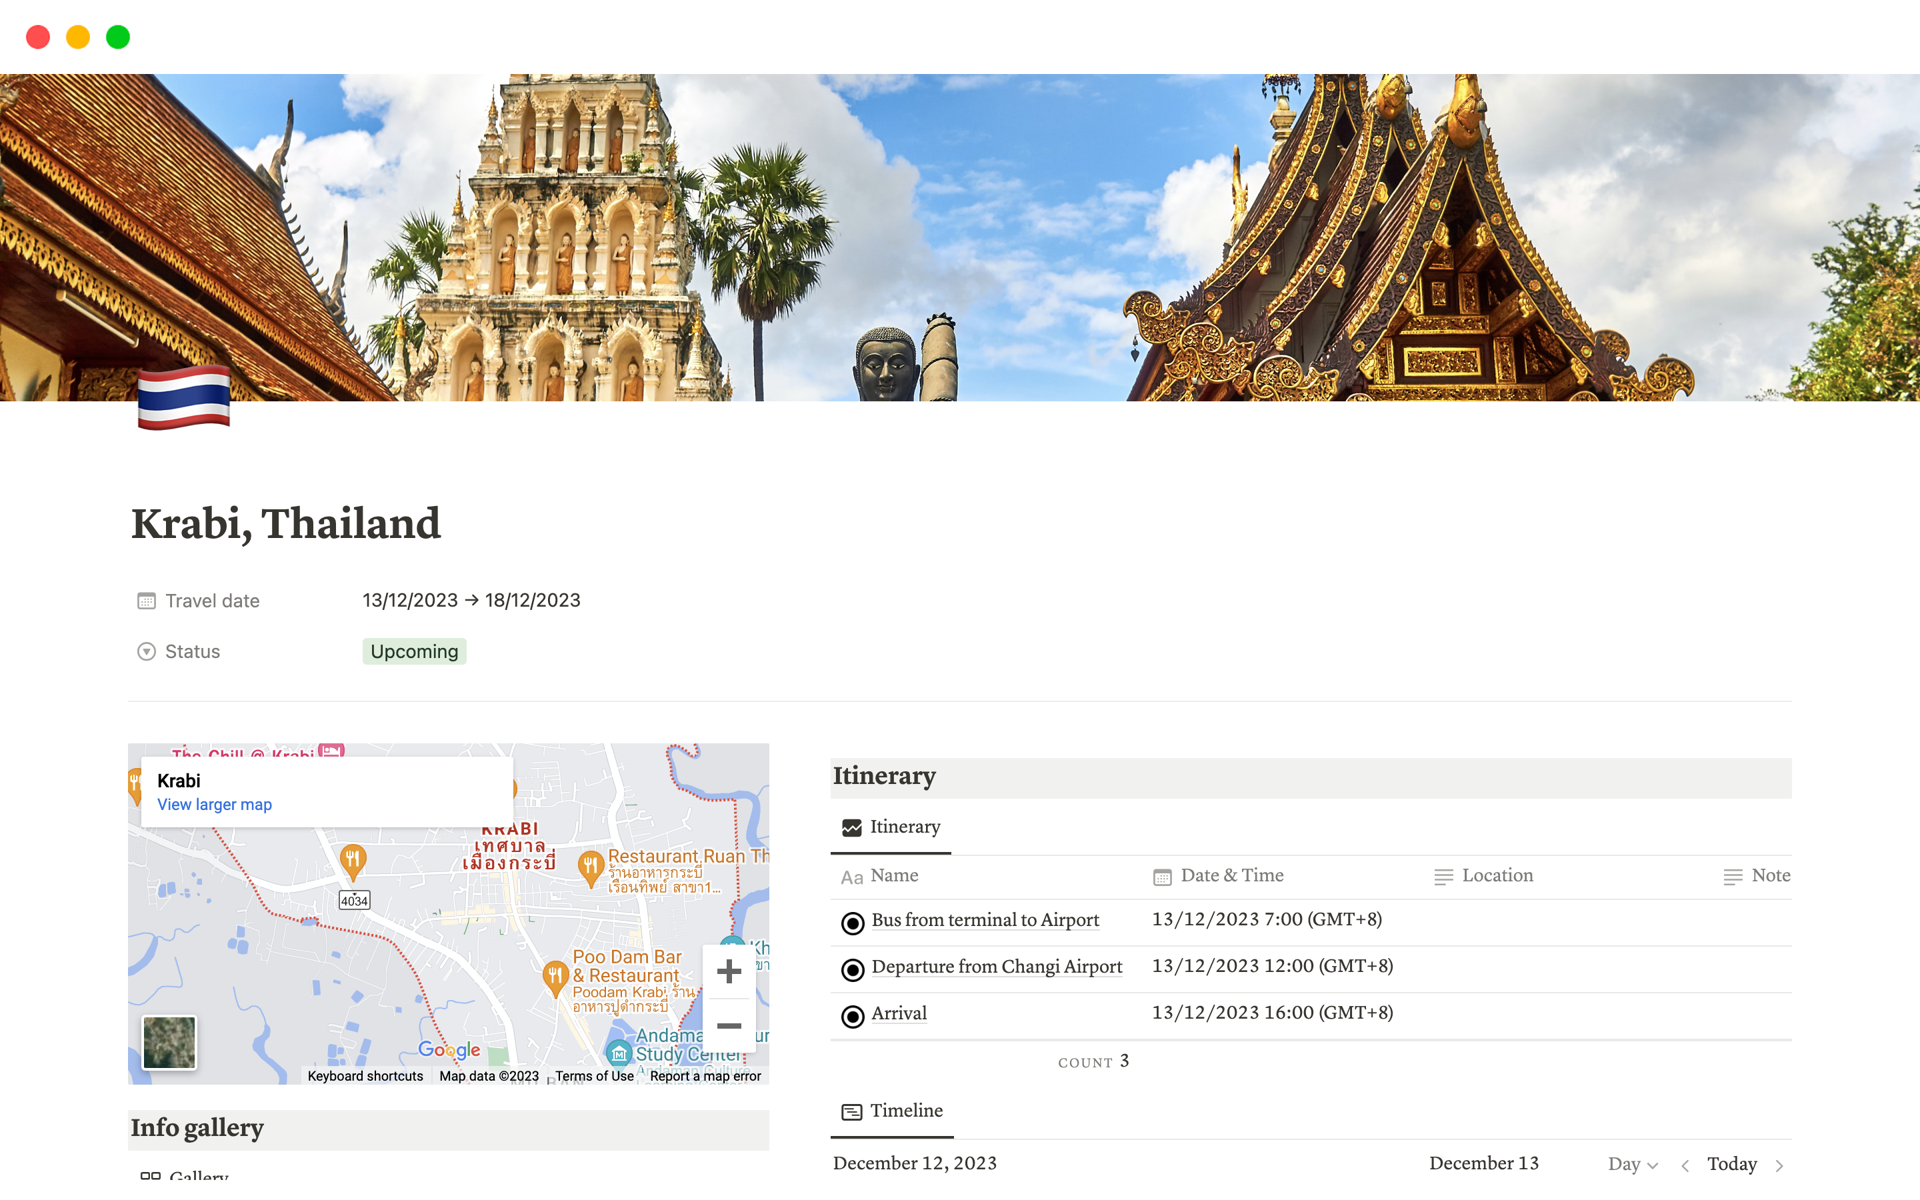
Task: Open the Day view dropdown in timeline
Action: tap(1632, 1164)
